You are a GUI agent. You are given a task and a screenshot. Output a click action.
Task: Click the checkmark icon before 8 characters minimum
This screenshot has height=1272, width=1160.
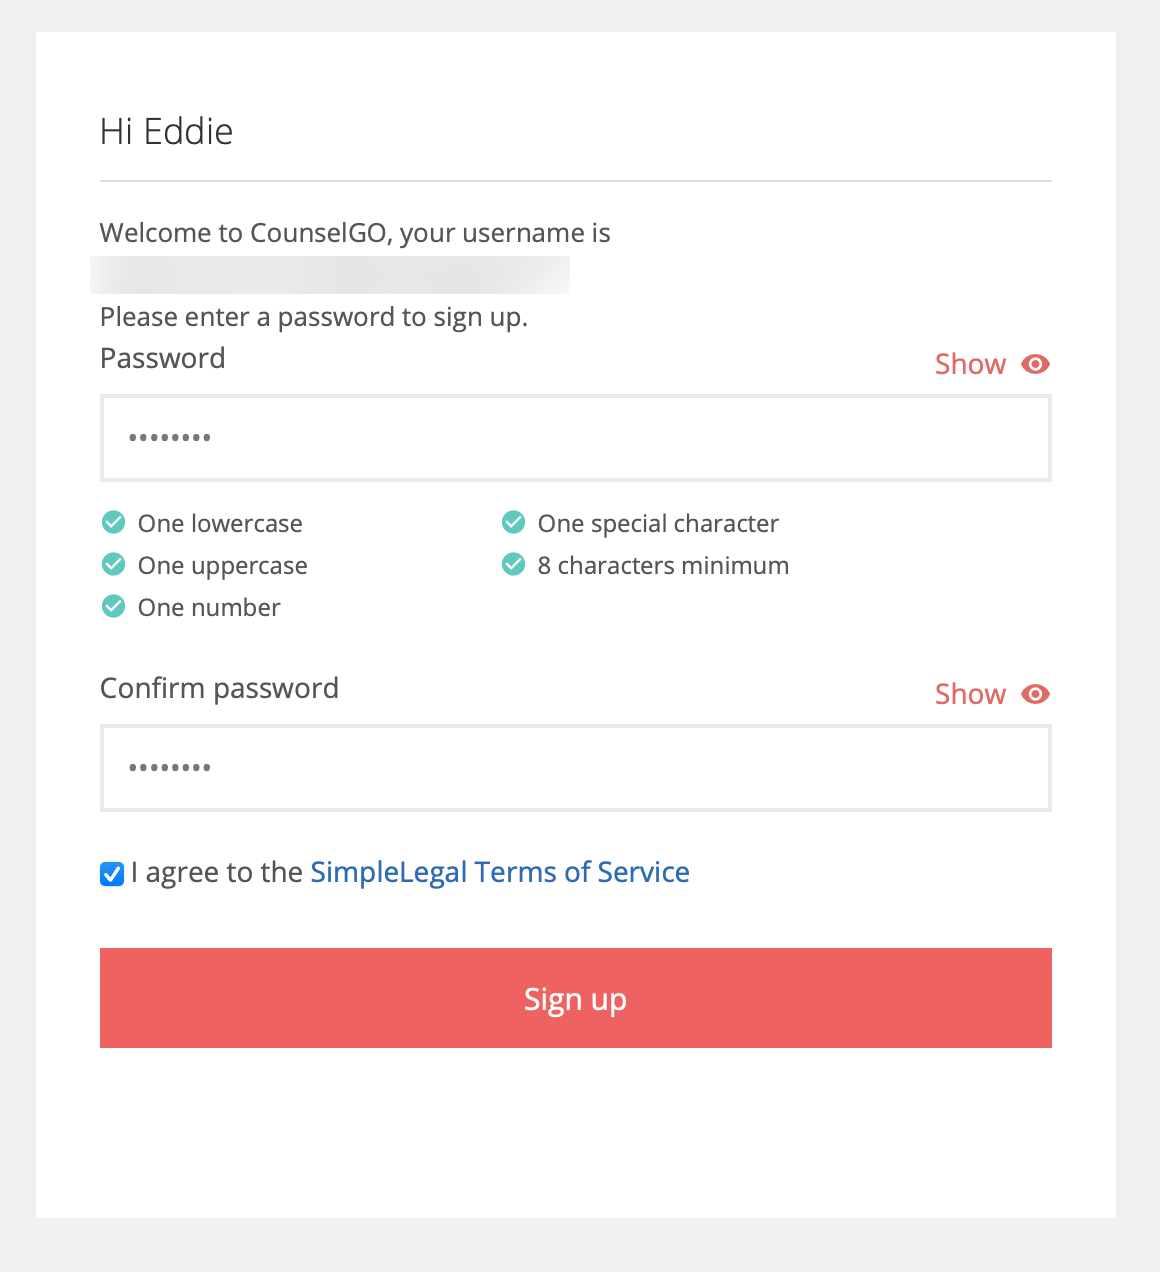pyautogui.click(x=513, y=564)
